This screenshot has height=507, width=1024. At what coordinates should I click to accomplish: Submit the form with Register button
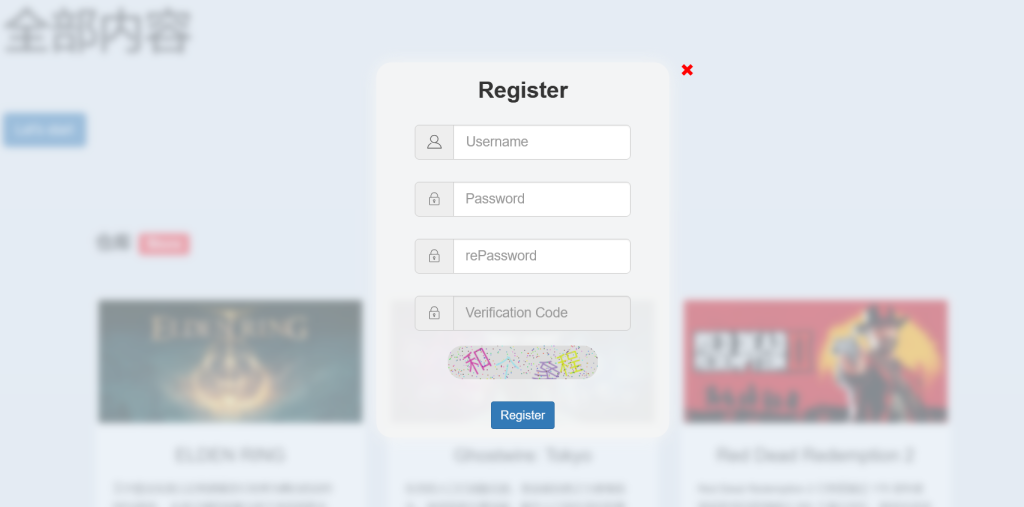coord(522,415)
